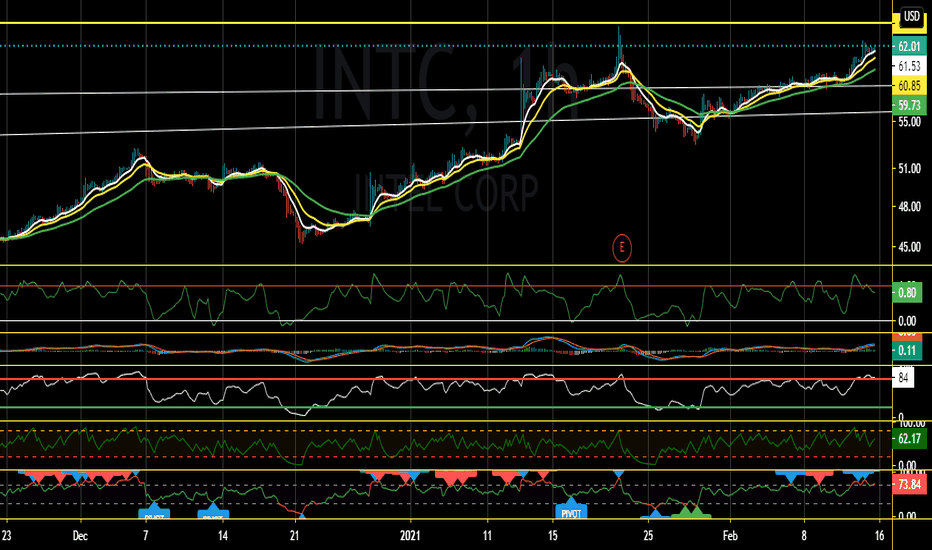Click the blue PIVOT marker near December 7
The image size is (932, 550).
coord(154,513)
